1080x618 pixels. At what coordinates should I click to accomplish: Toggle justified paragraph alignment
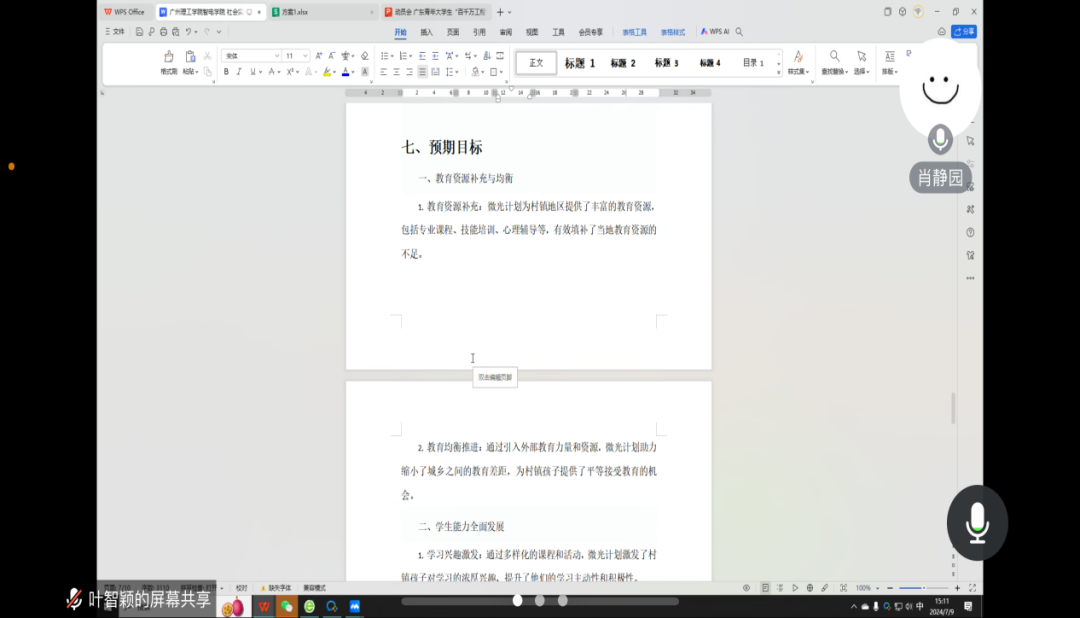pyautogui.click(x=422, y=72)
